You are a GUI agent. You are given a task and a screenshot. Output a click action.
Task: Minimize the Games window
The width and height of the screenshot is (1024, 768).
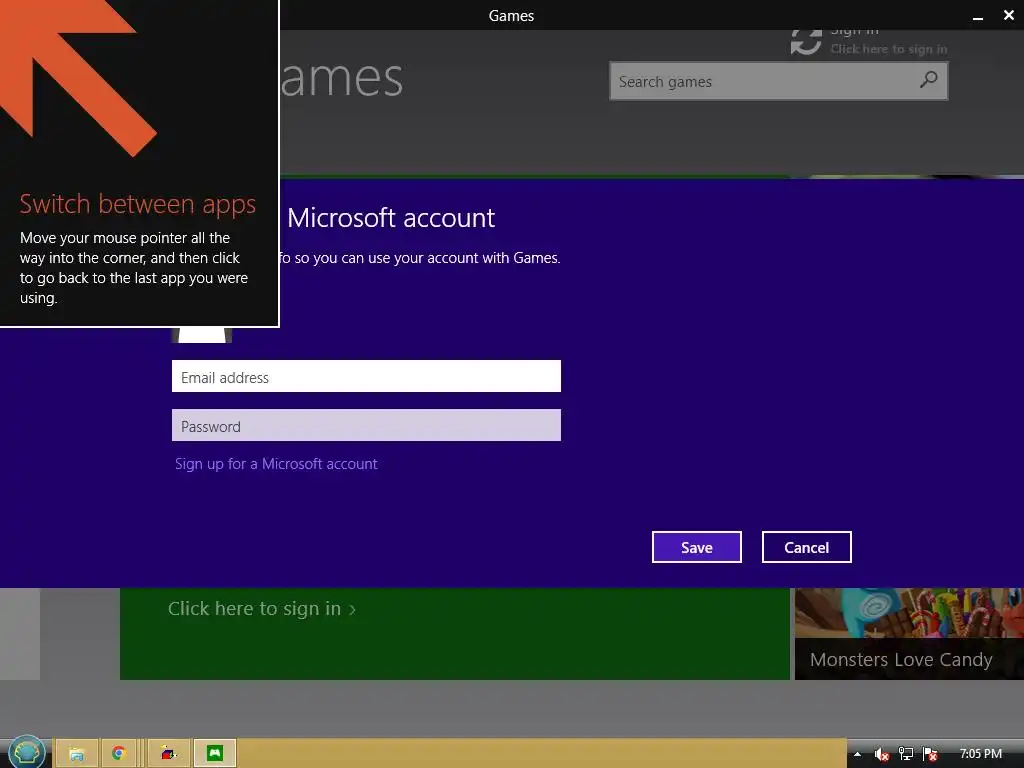978,16
